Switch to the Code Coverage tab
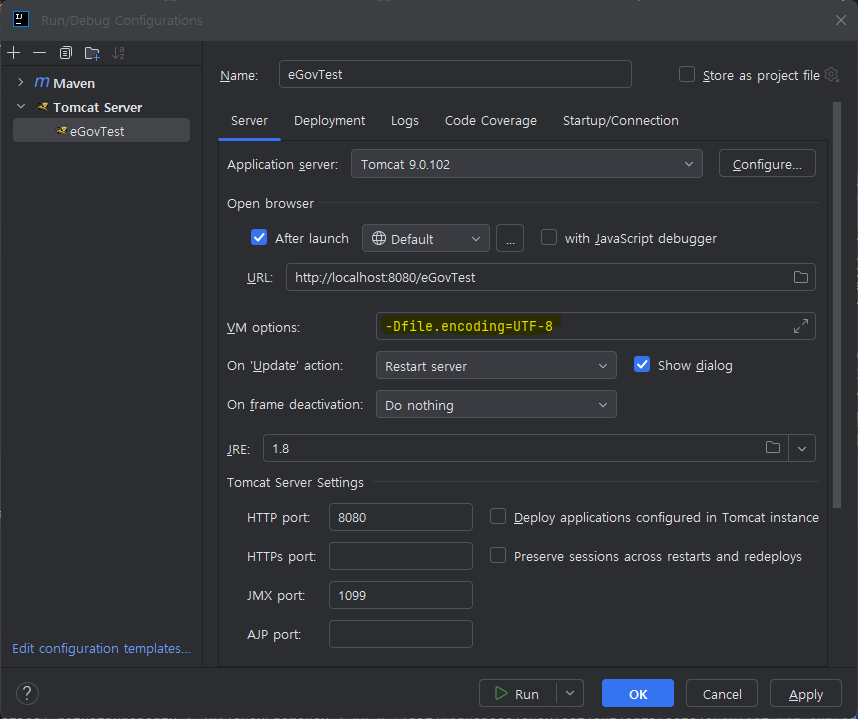The image size is (858, 719). click(x=491, y=120)
